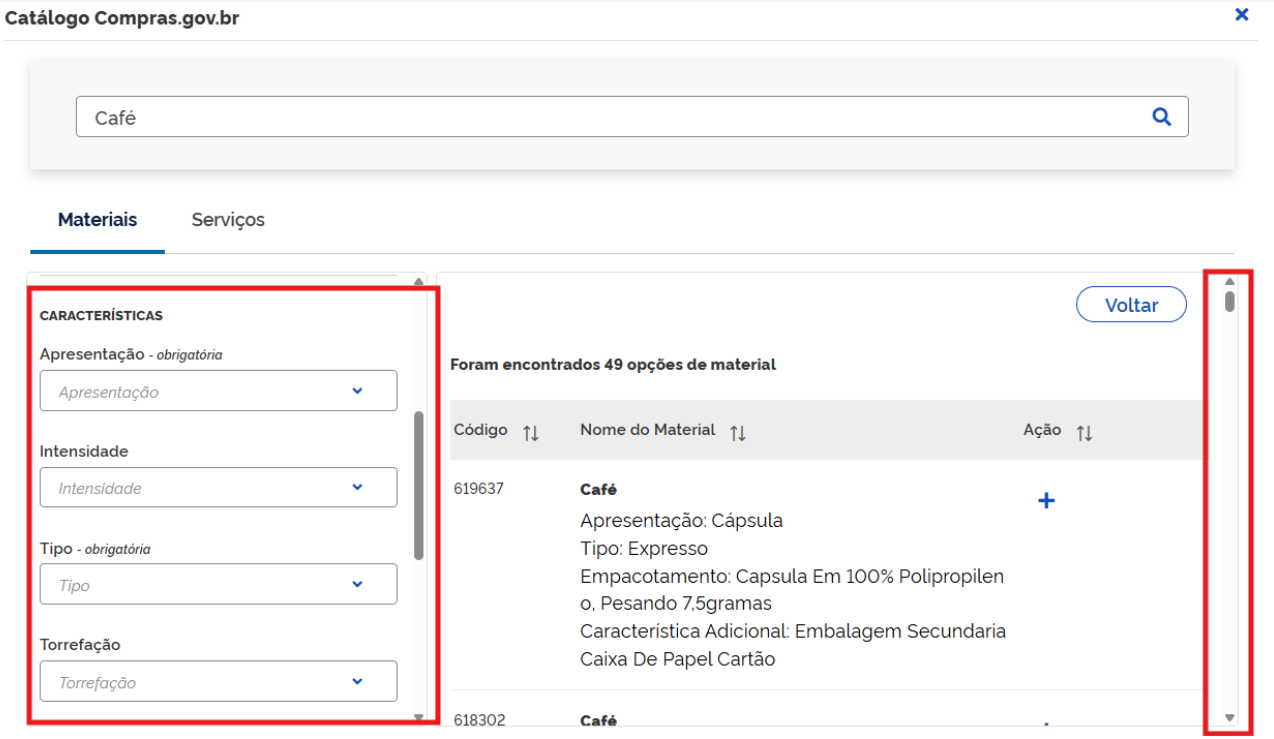Expand the Intensidade dropdown
This screenshot has width=1274, height=739.
click(x=218, y=488)
